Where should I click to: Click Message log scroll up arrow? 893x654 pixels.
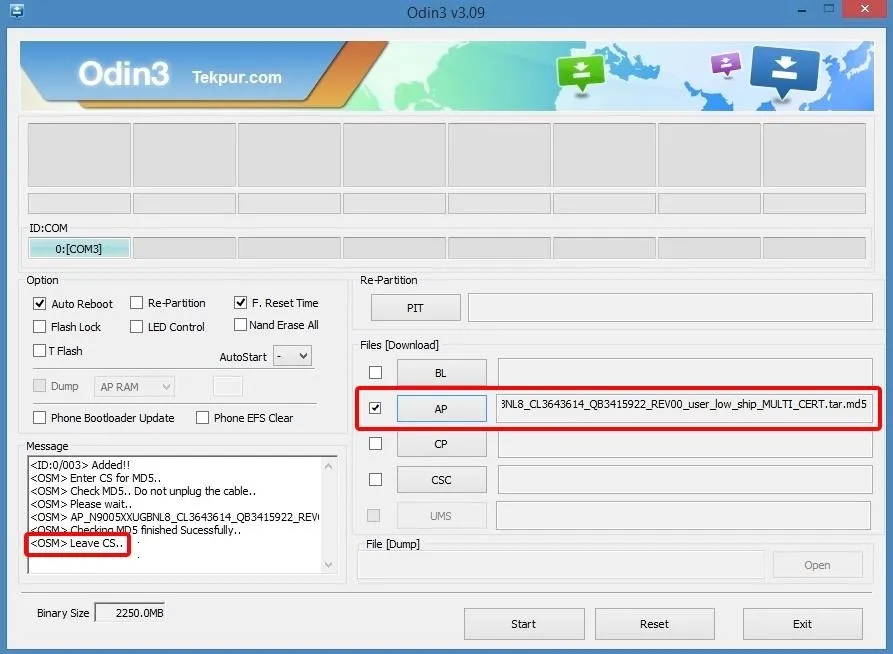point(329,466)
